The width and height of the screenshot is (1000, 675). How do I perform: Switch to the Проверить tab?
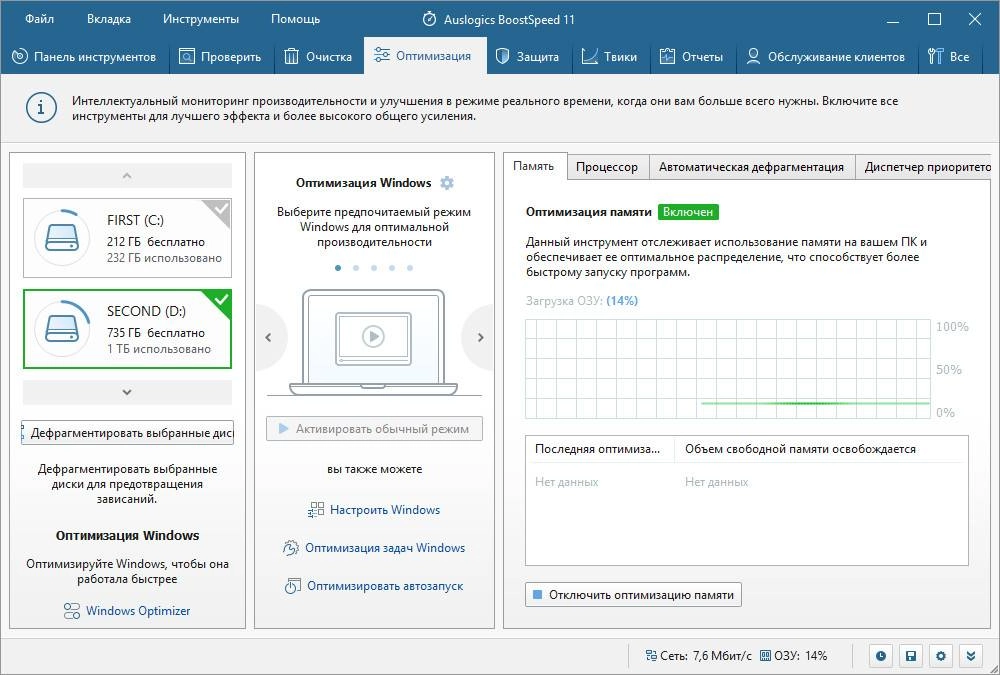220,57
